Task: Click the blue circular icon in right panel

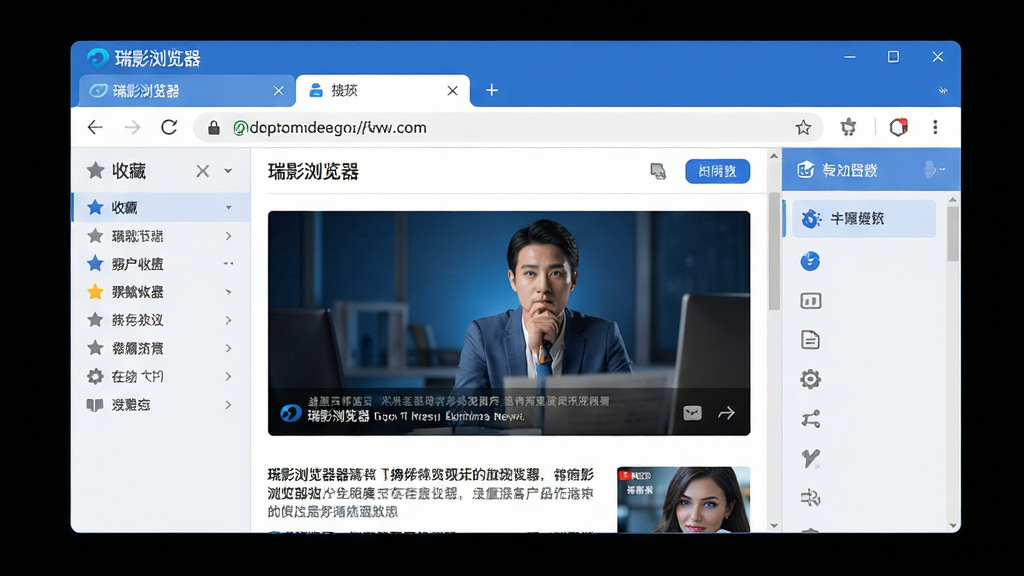Action: 810,261
